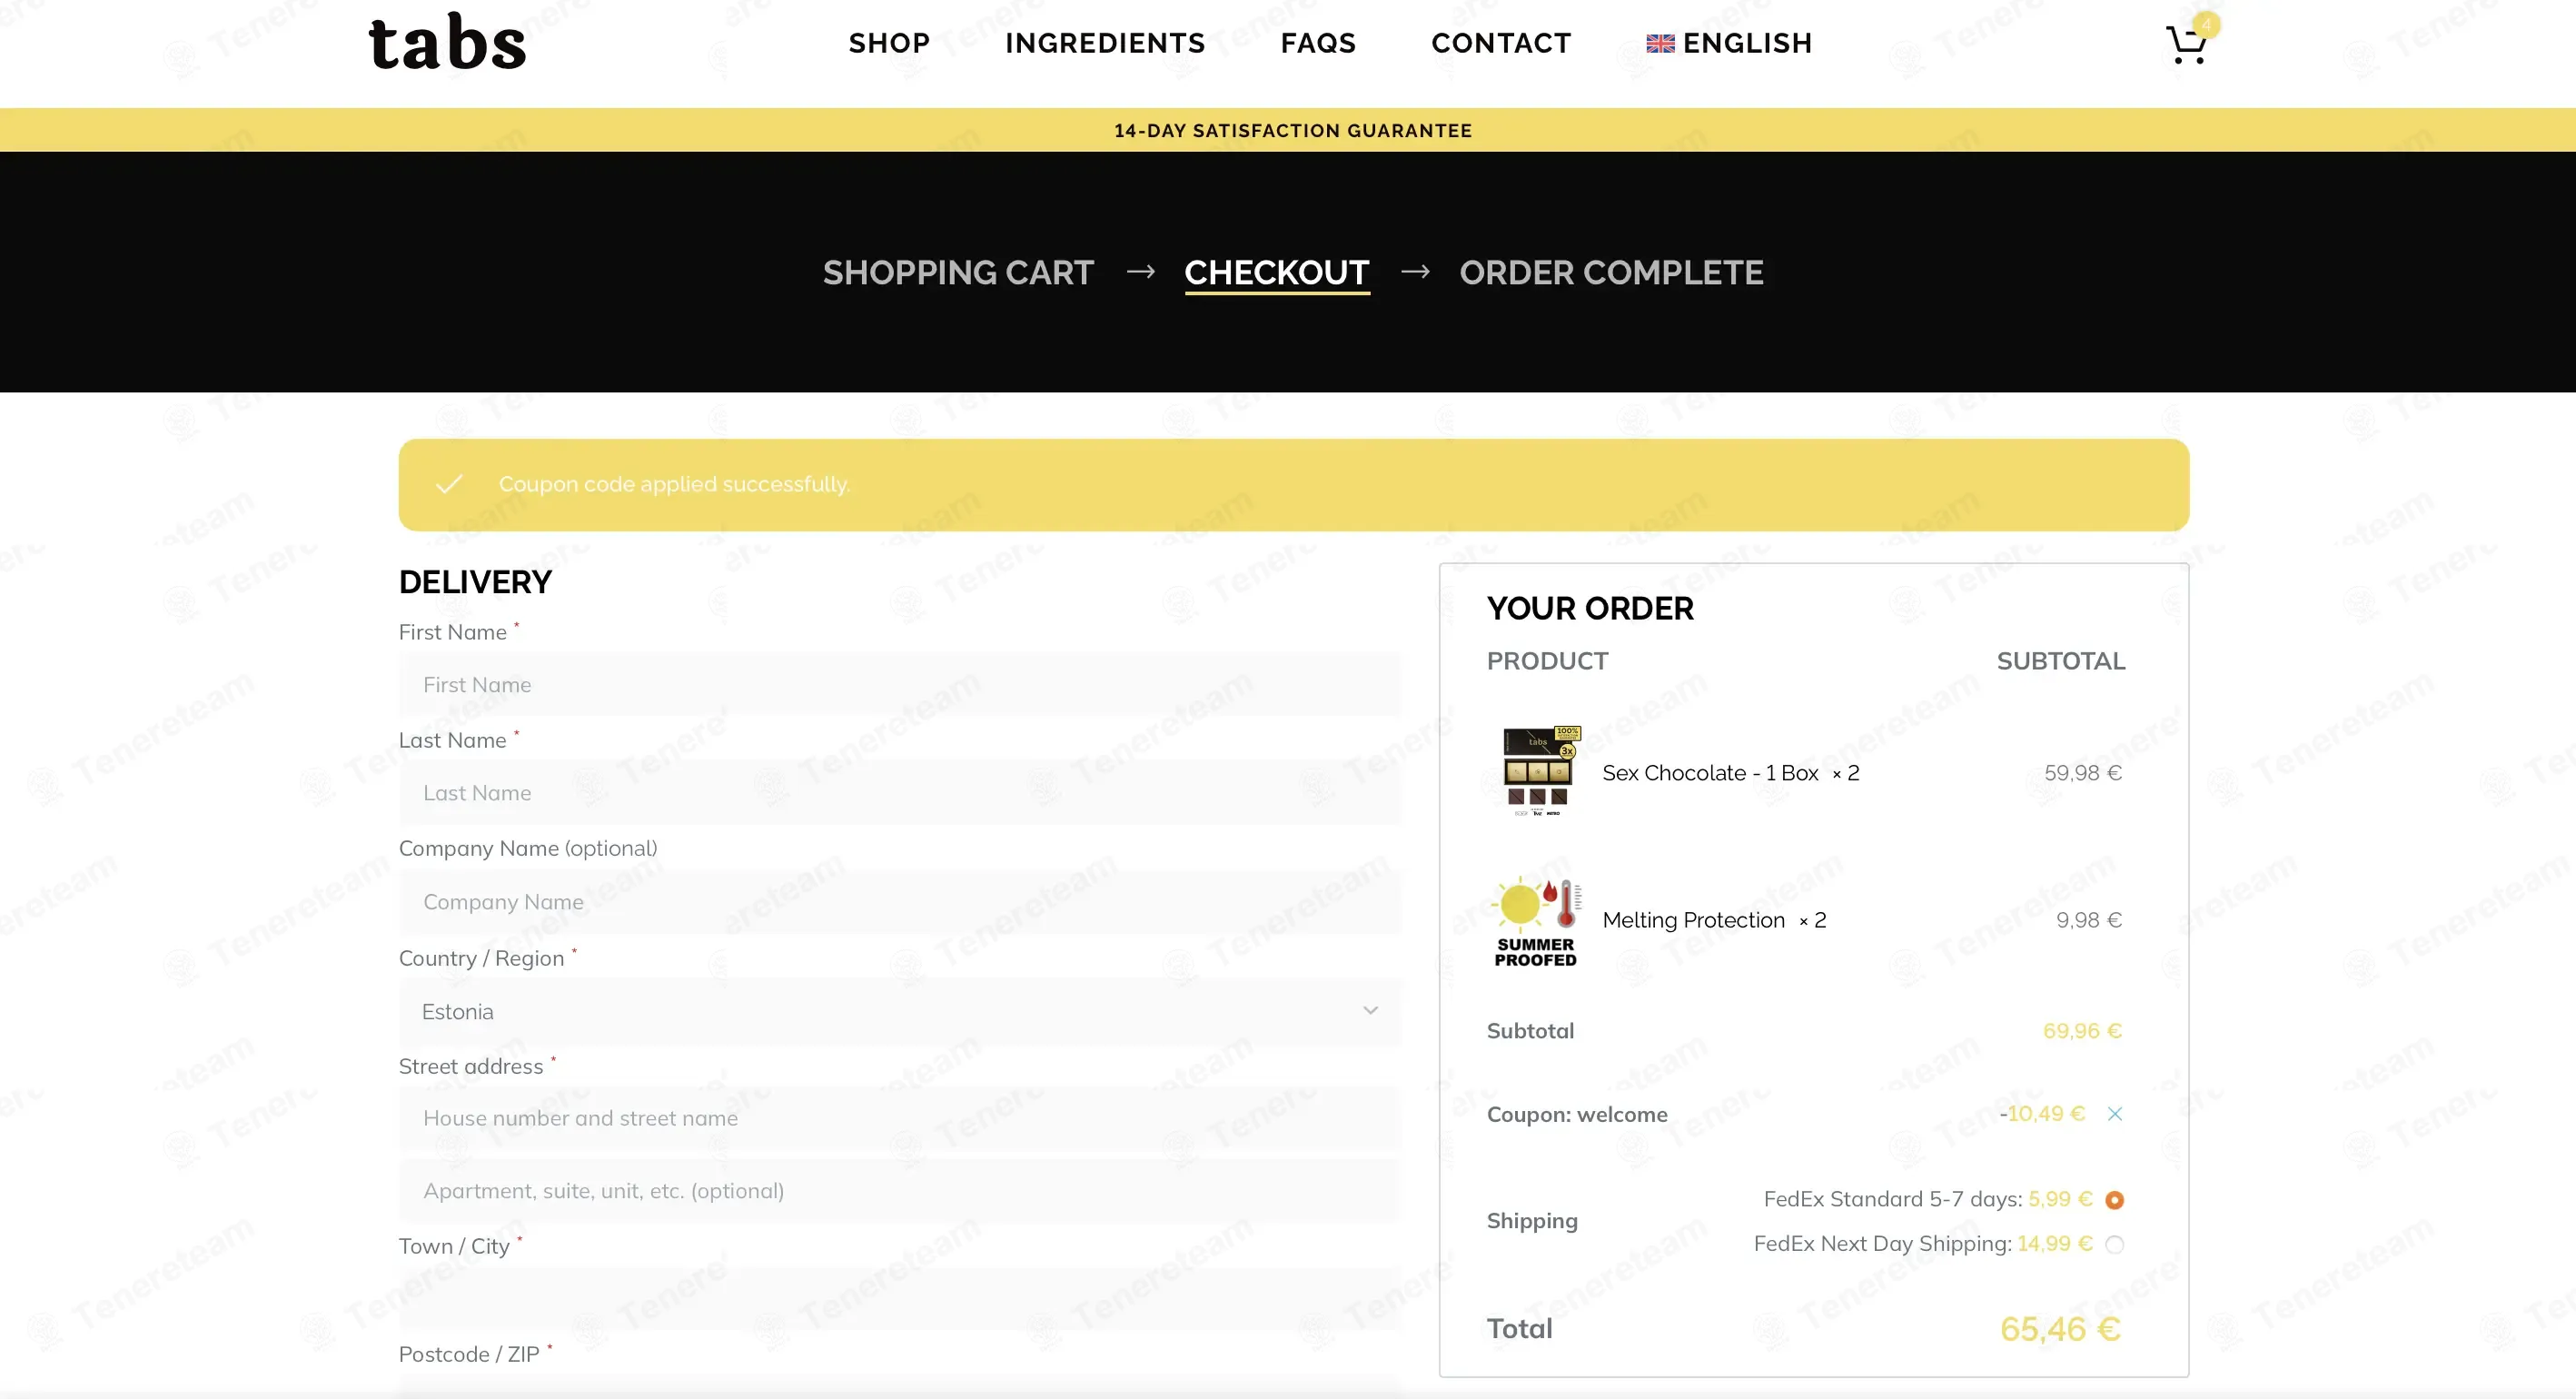Click the UK flag language icon
The width and height of the screenshot is (2576, 1399).
(1660, 44)
